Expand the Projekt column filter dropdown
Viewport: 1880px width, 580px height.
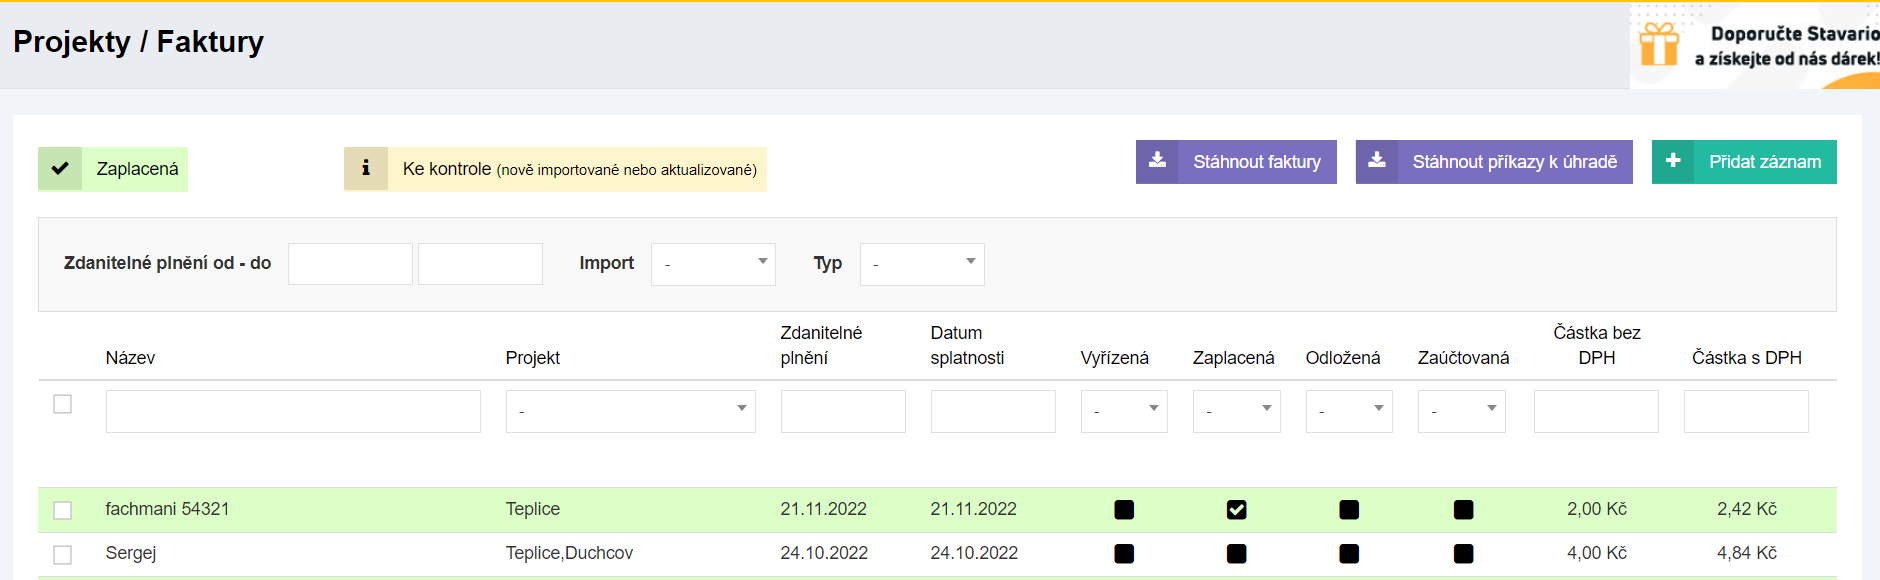point(630,411)
